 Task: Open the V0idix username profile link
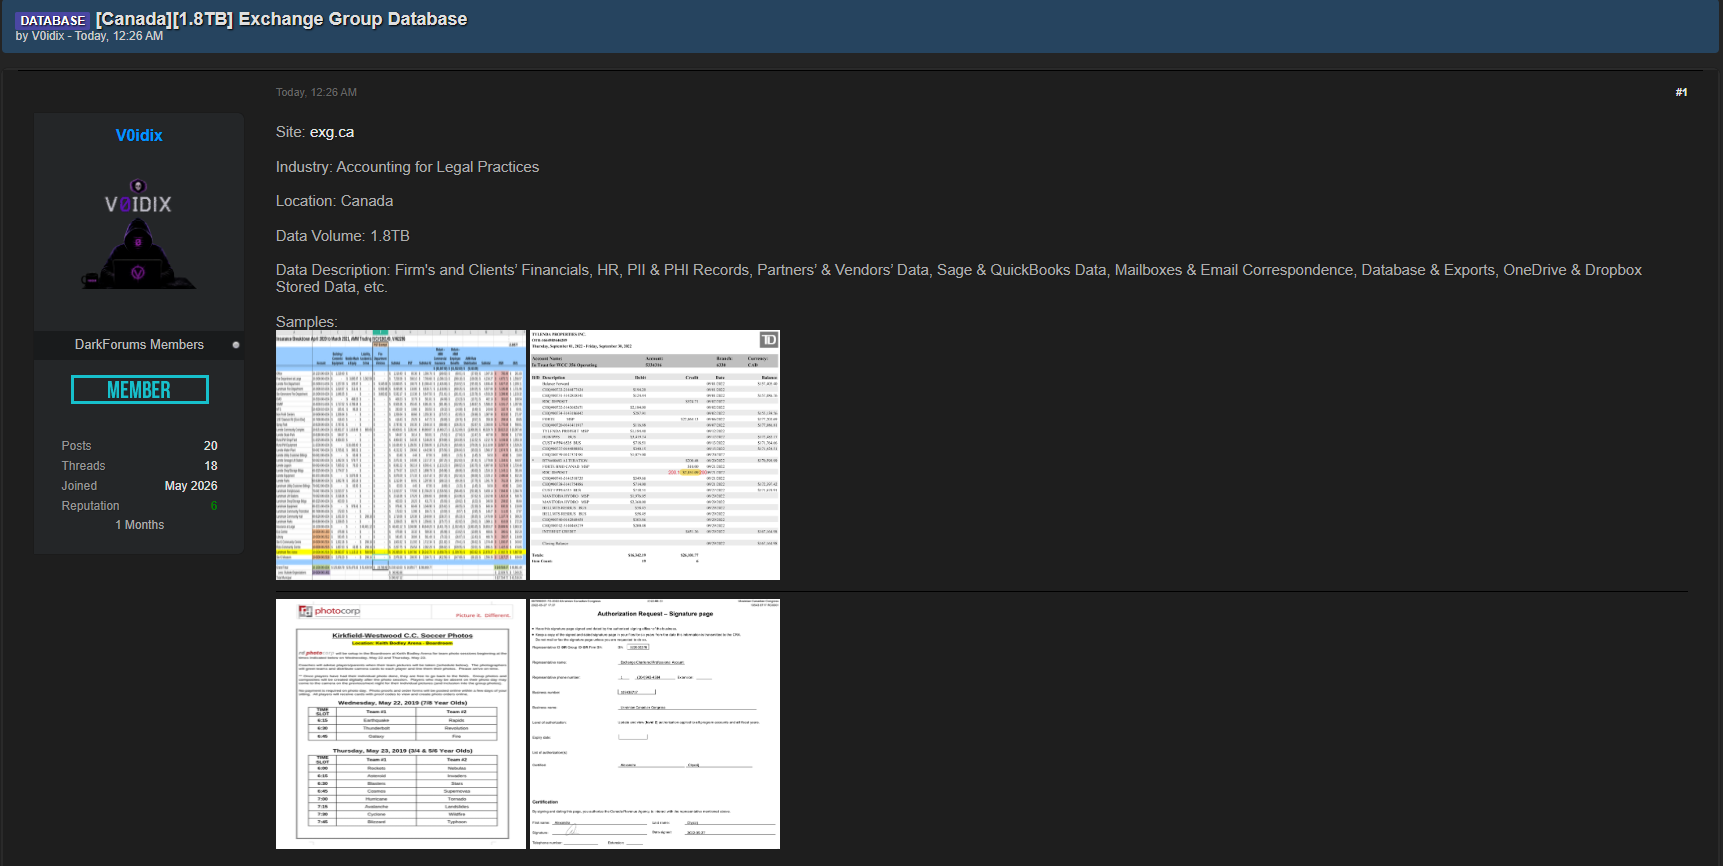(139, 135)
